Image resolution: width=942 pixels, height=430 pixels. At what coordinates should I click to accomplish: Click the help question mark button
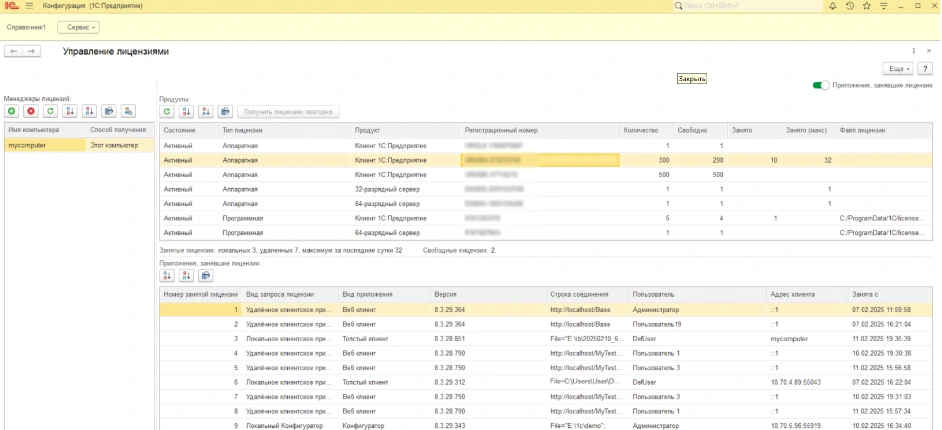(925, 68)
